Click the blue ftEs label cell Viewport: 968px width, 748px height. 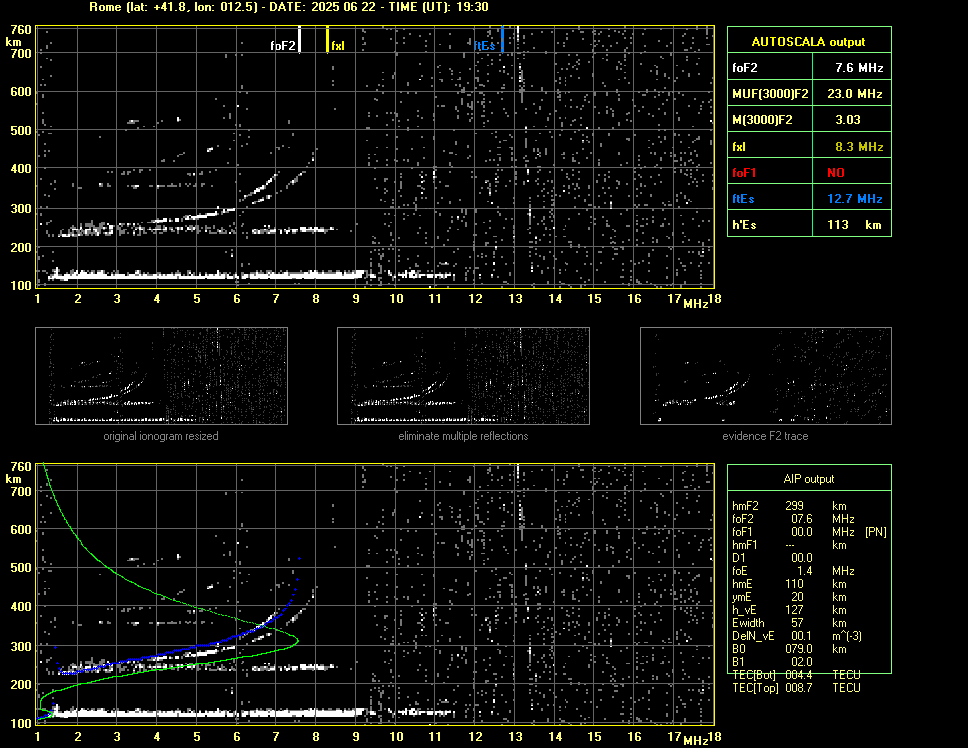click(x=743, y=199)
